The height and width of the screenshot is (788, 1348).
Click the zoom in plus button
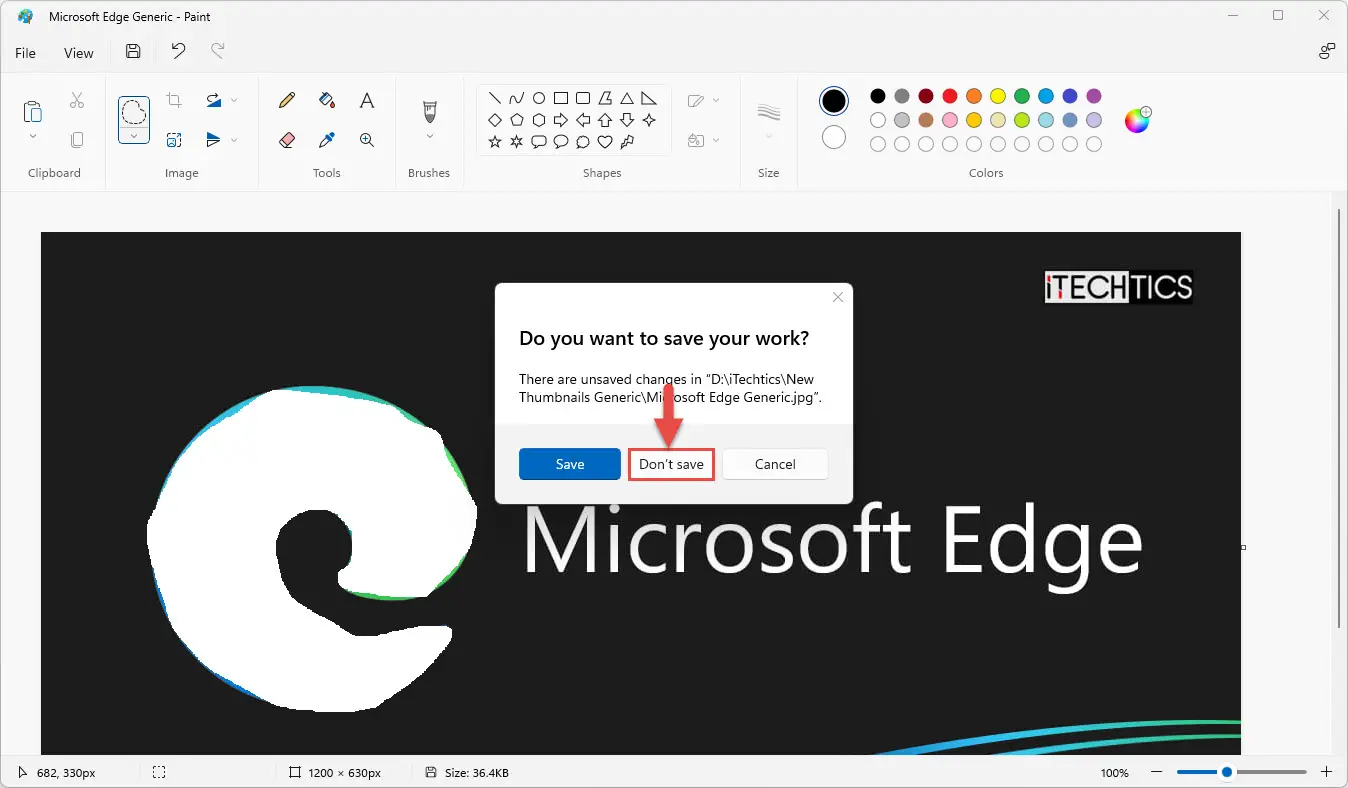coord(1327,772)
